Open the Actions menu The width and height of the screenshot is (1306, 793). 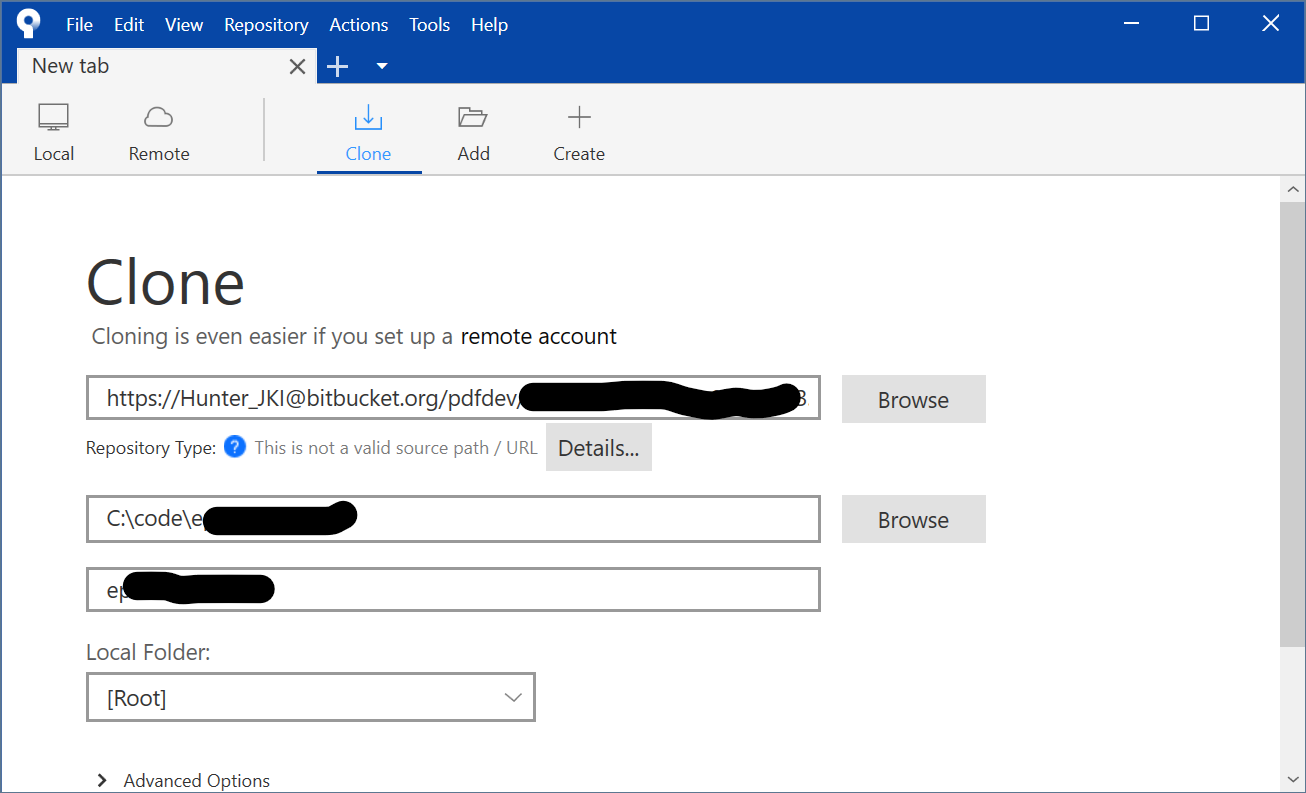click(x=359, y=25)
